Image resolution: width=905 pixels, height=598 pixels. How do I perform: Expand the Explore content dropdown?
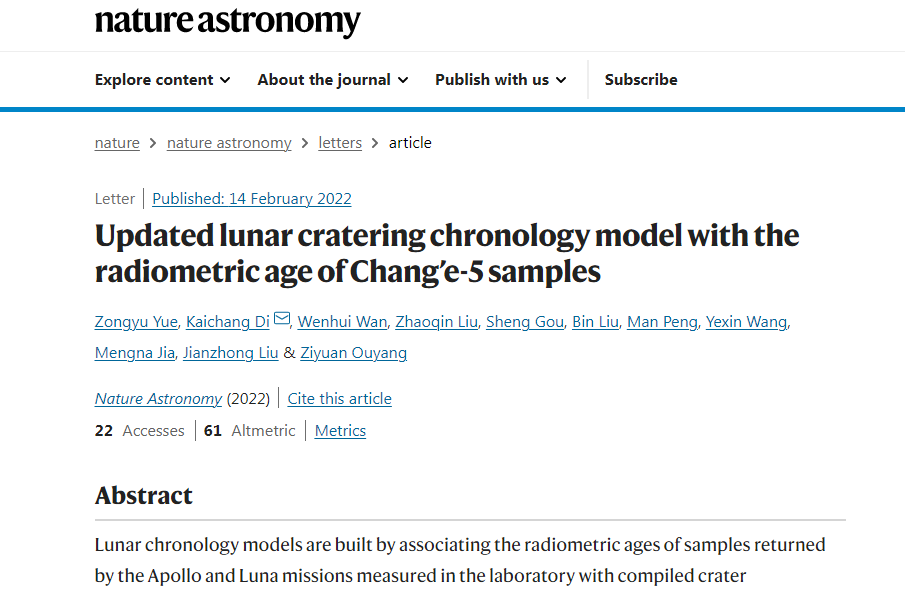click(x=162, y=80)
